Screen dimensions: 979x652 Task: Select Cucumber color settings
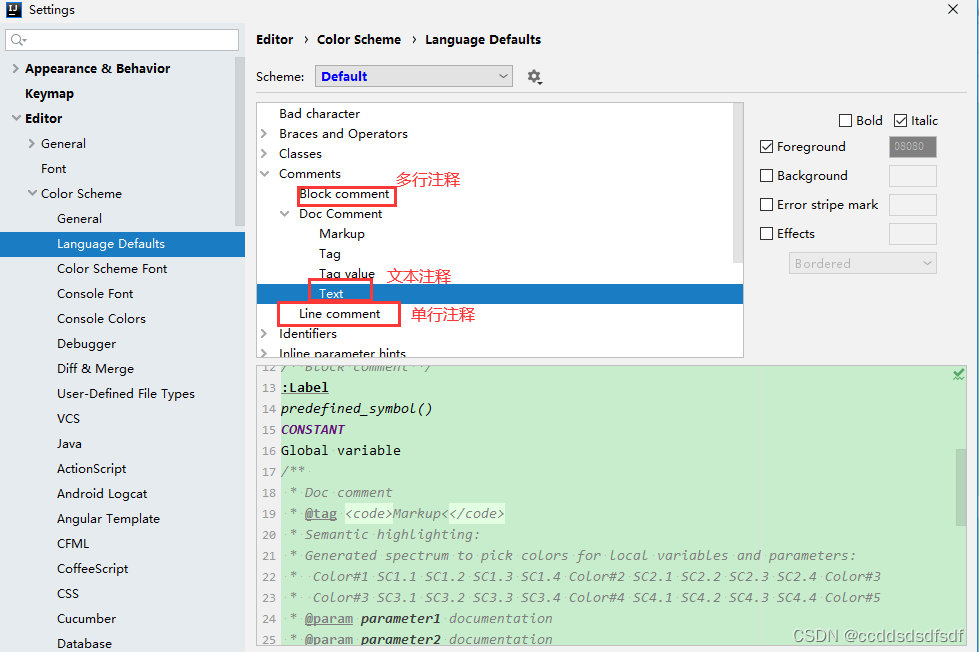(x=87, y=618)
